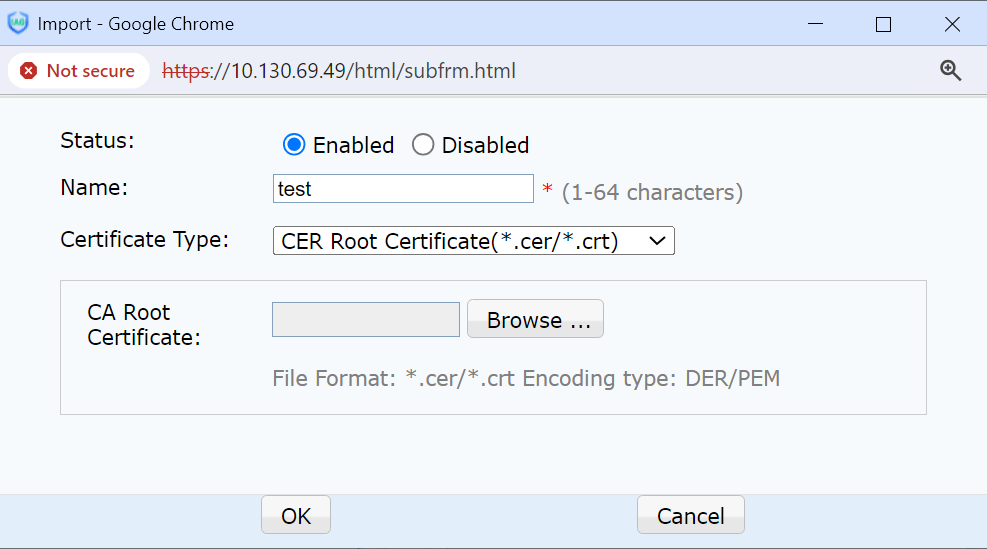This screenshot has width=987, height=549.
Task: Confirm import with the OK button
Action: click(x=296, y=515)
